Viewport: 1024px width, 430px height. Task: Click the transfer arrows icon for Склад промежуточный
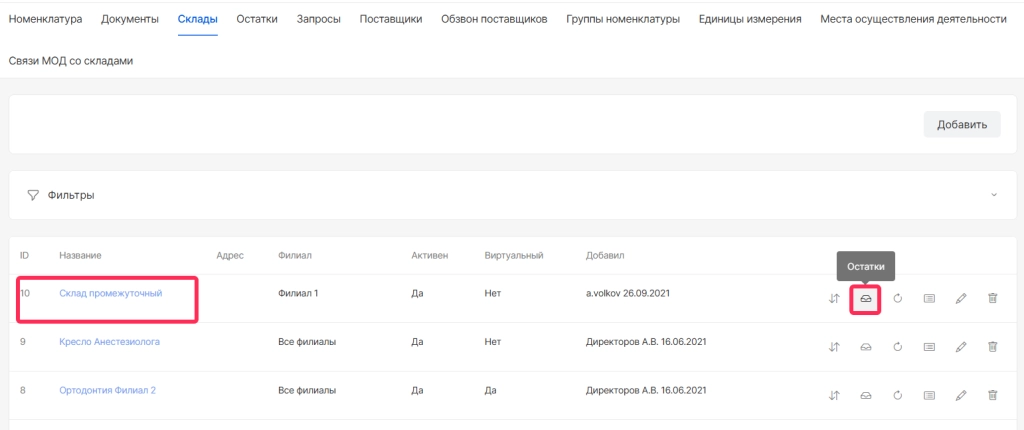[834, 299]
